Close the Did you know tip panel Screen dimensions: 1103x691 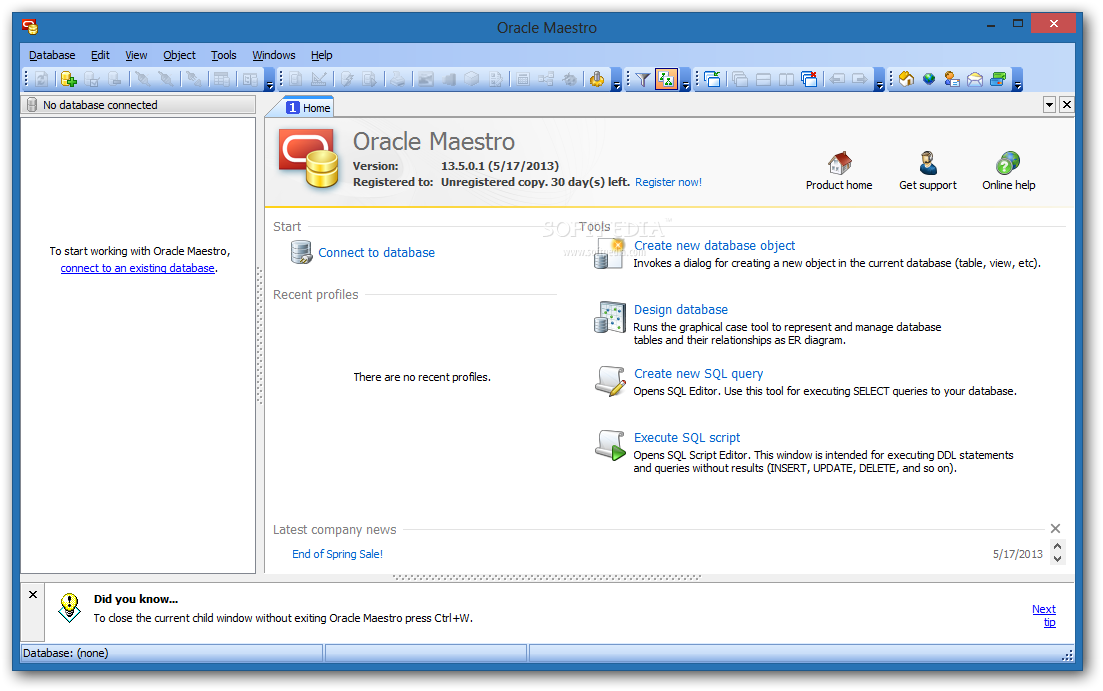[33, 595]
